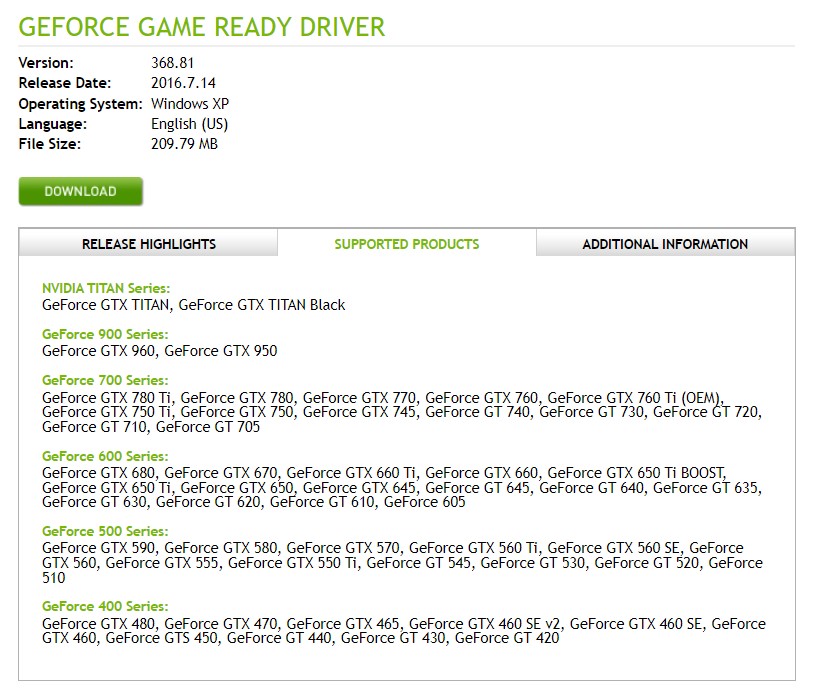Viewport: 813px width, 694px height.
Task: Click the GeForce GT 710 entry
Action: click(x=94, y=427)
